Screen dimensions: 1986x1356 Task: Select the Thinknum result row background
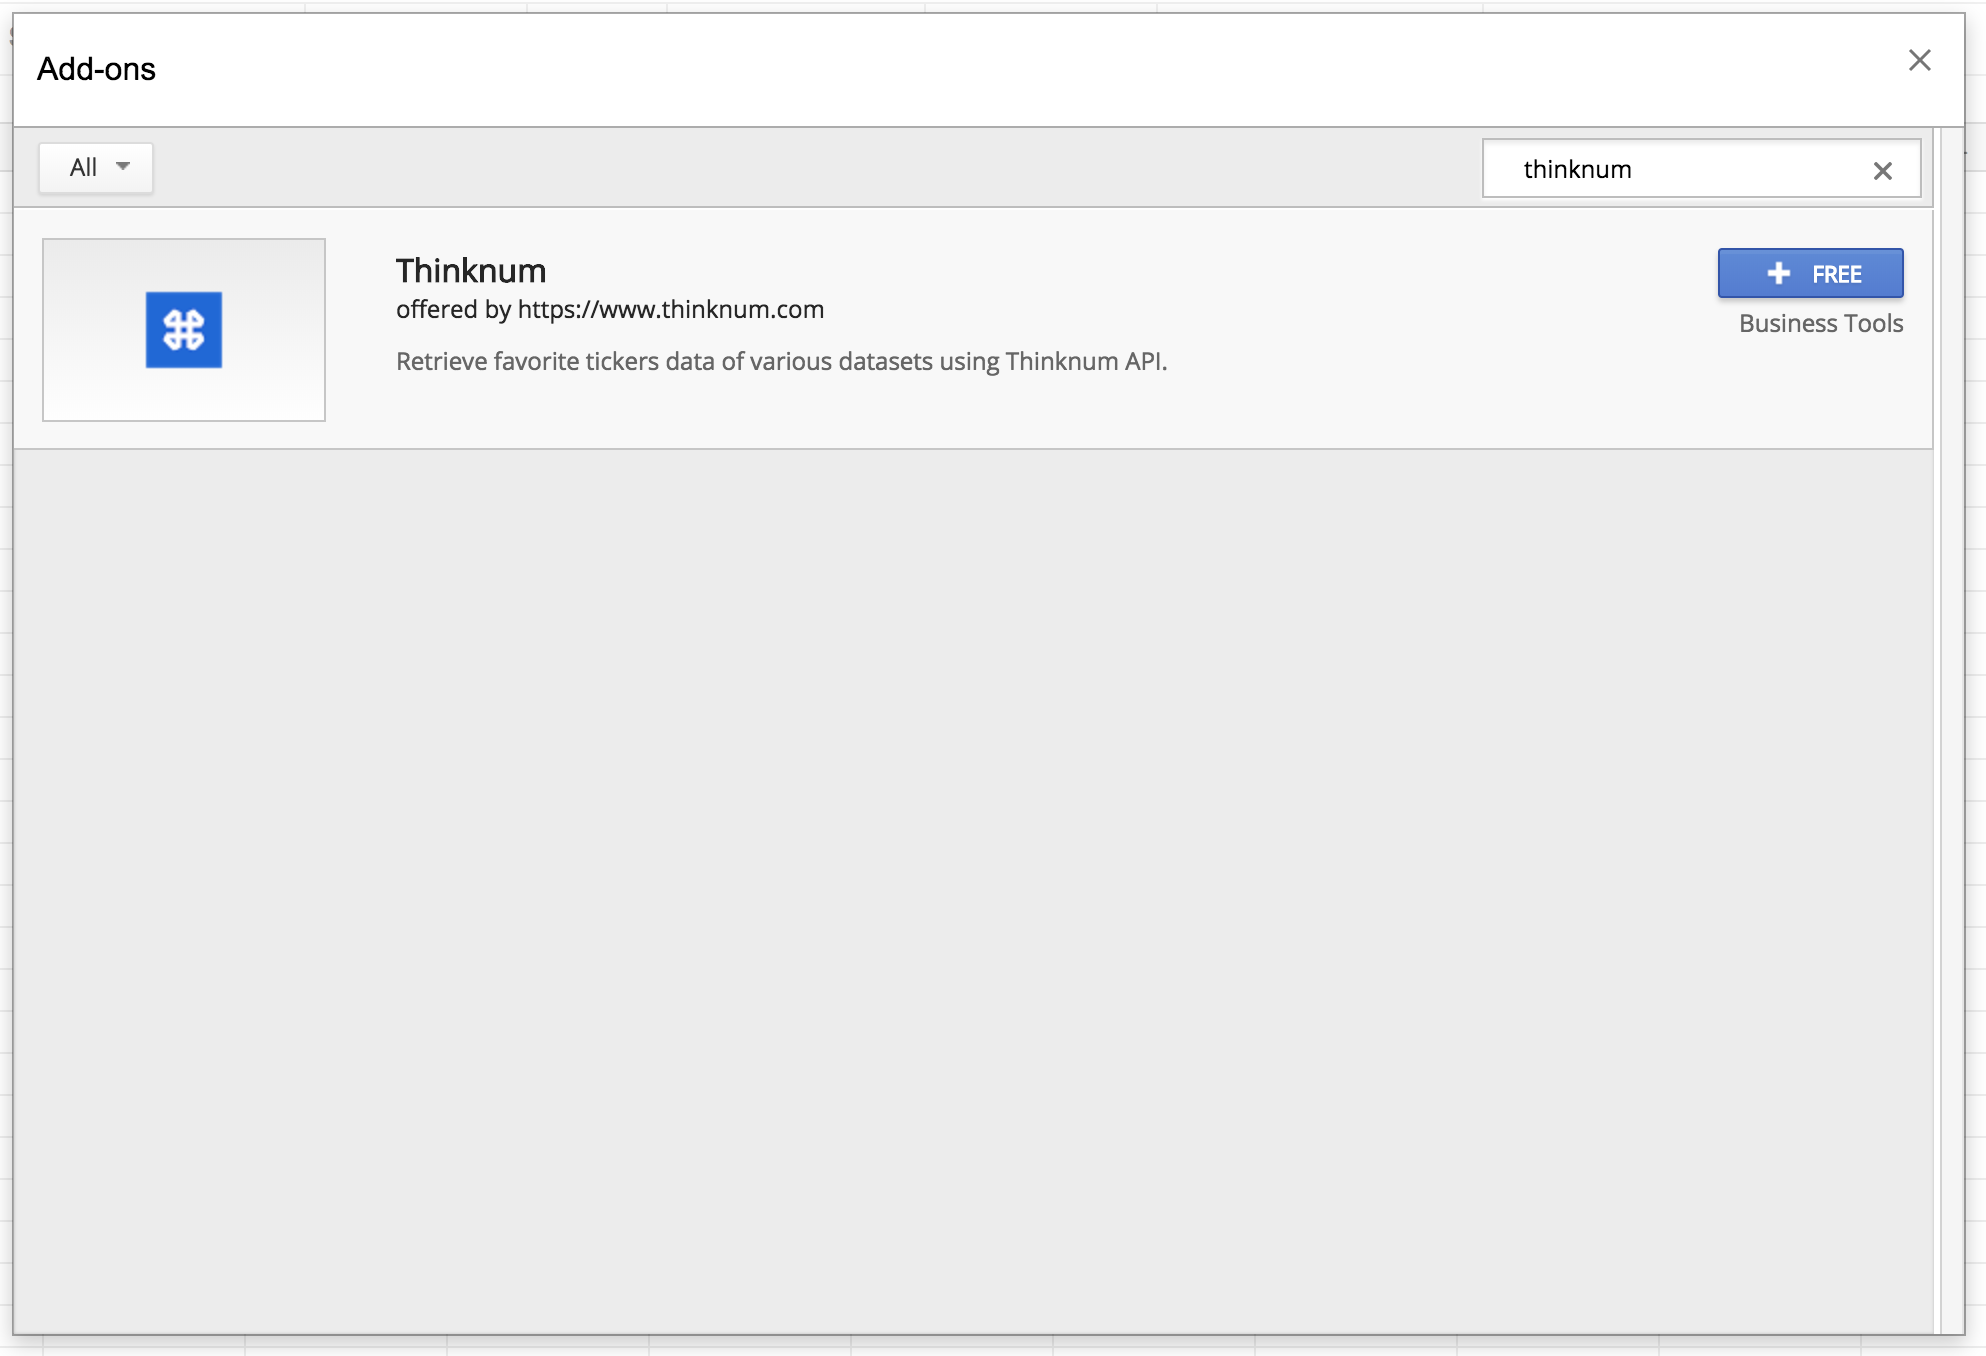(1400, 400)
